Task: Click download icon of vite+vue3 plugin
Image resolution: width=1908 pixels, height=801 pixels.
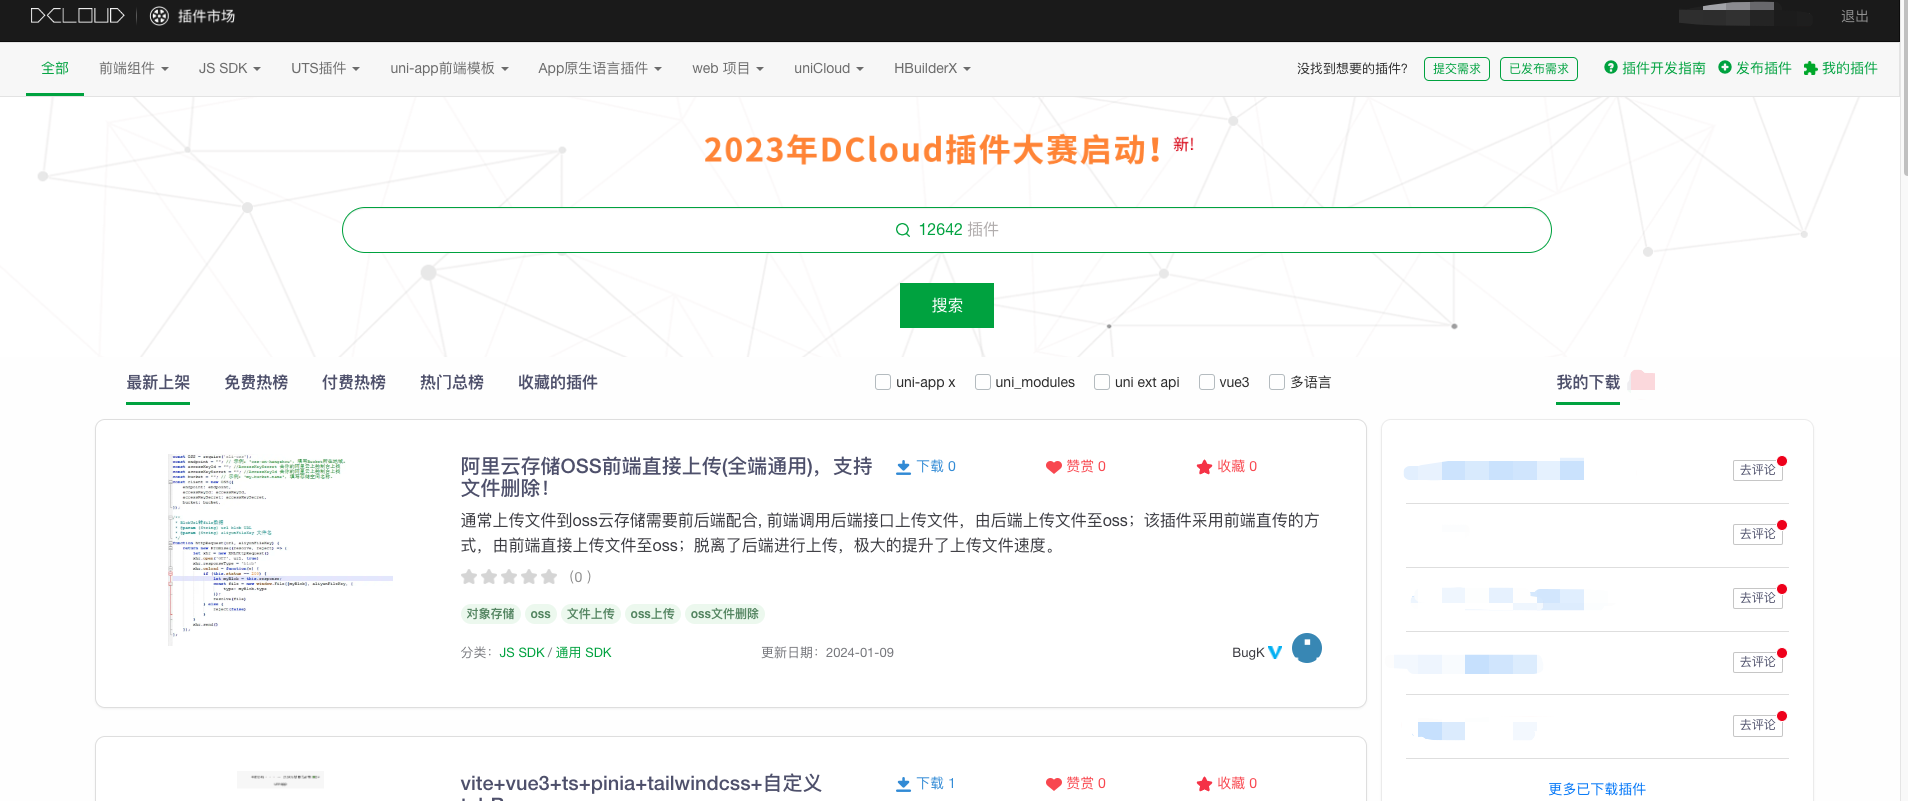Action: (903, 784)
